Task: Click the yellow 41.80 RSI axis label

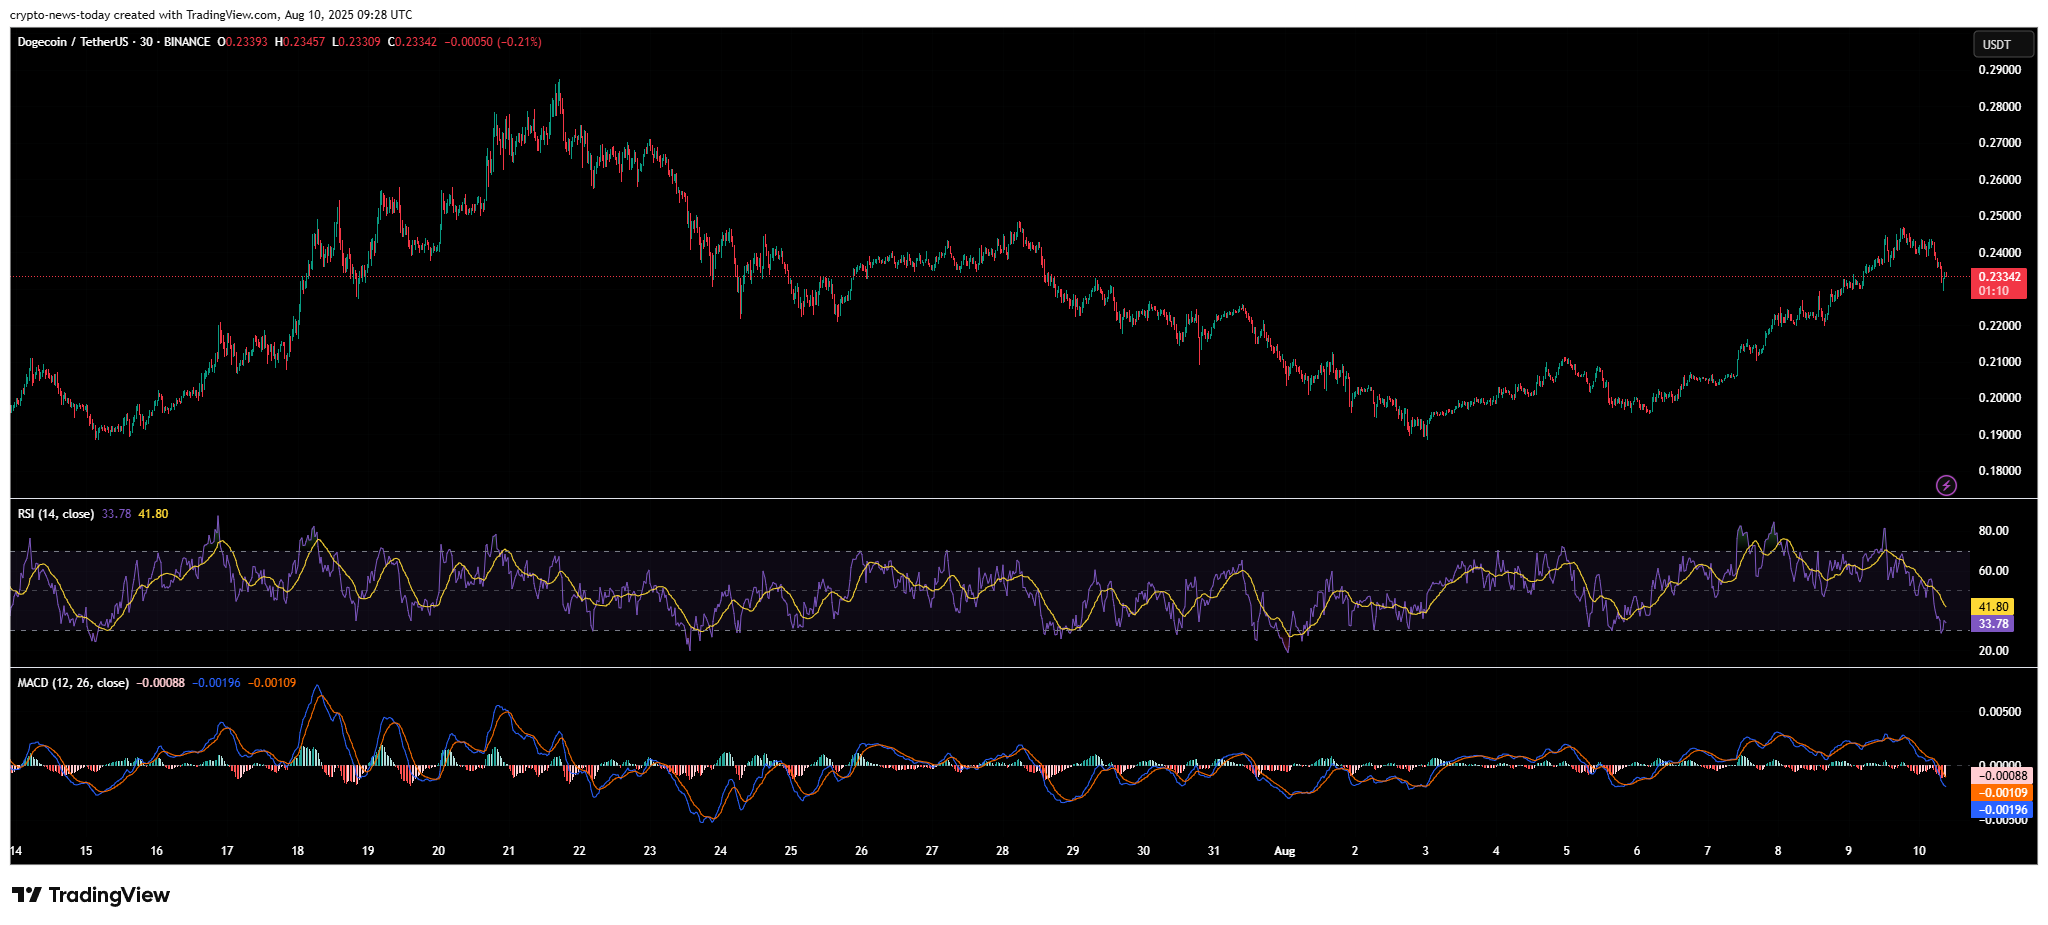Action: pos(1993,607)
